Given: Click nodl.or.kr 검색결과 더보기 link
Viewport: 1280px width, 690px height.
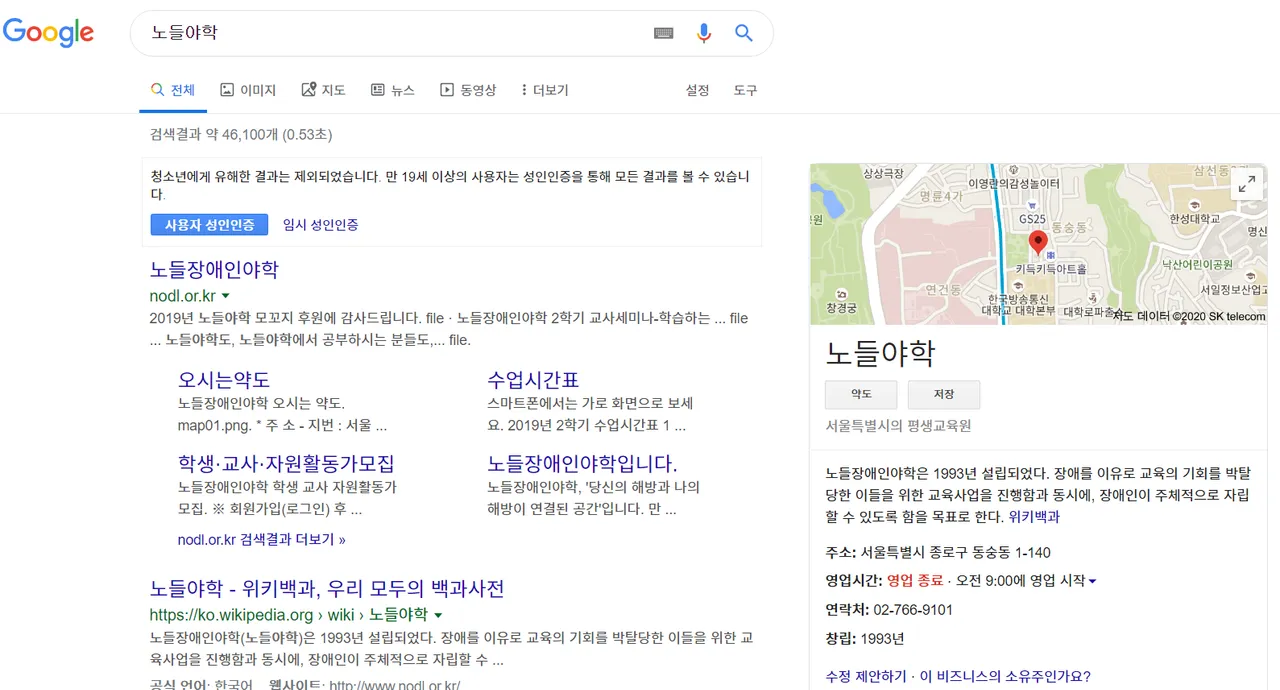Looking at the screenshot, I should (262, 539).
